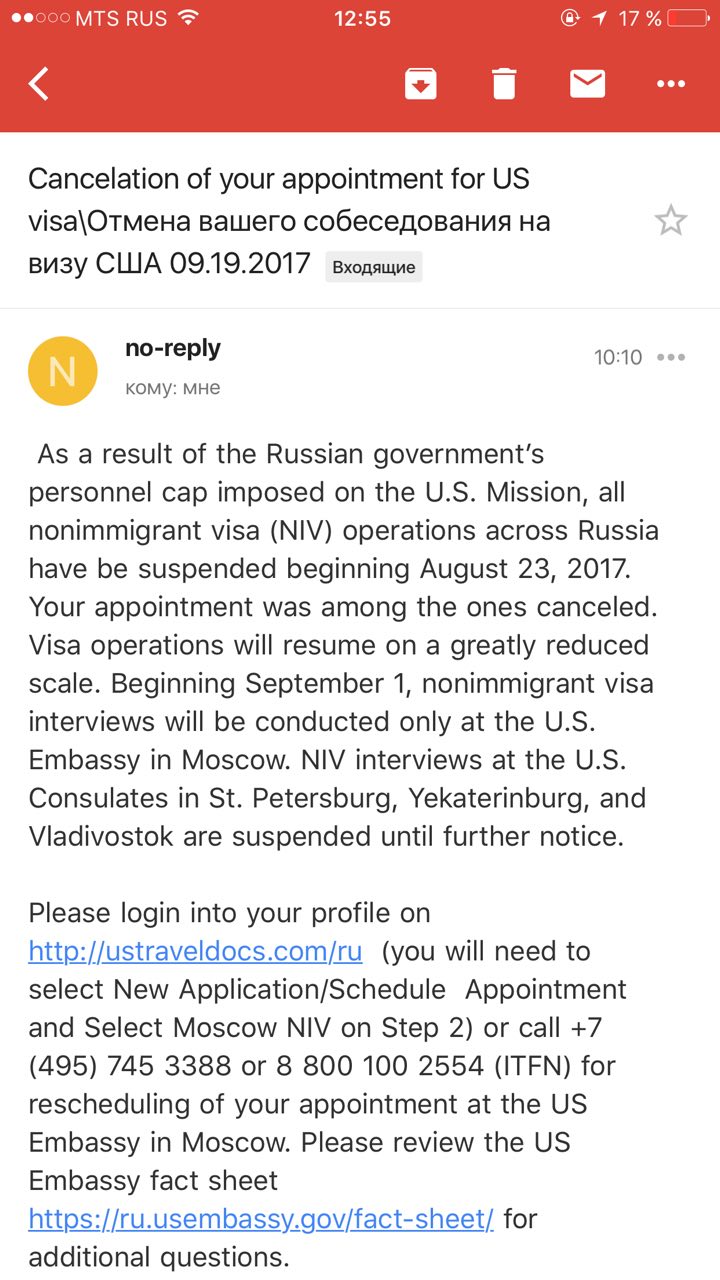Tap the no-reply sender name
Image resolution: width=720 pixels, height=1280 pixels.
173,348
